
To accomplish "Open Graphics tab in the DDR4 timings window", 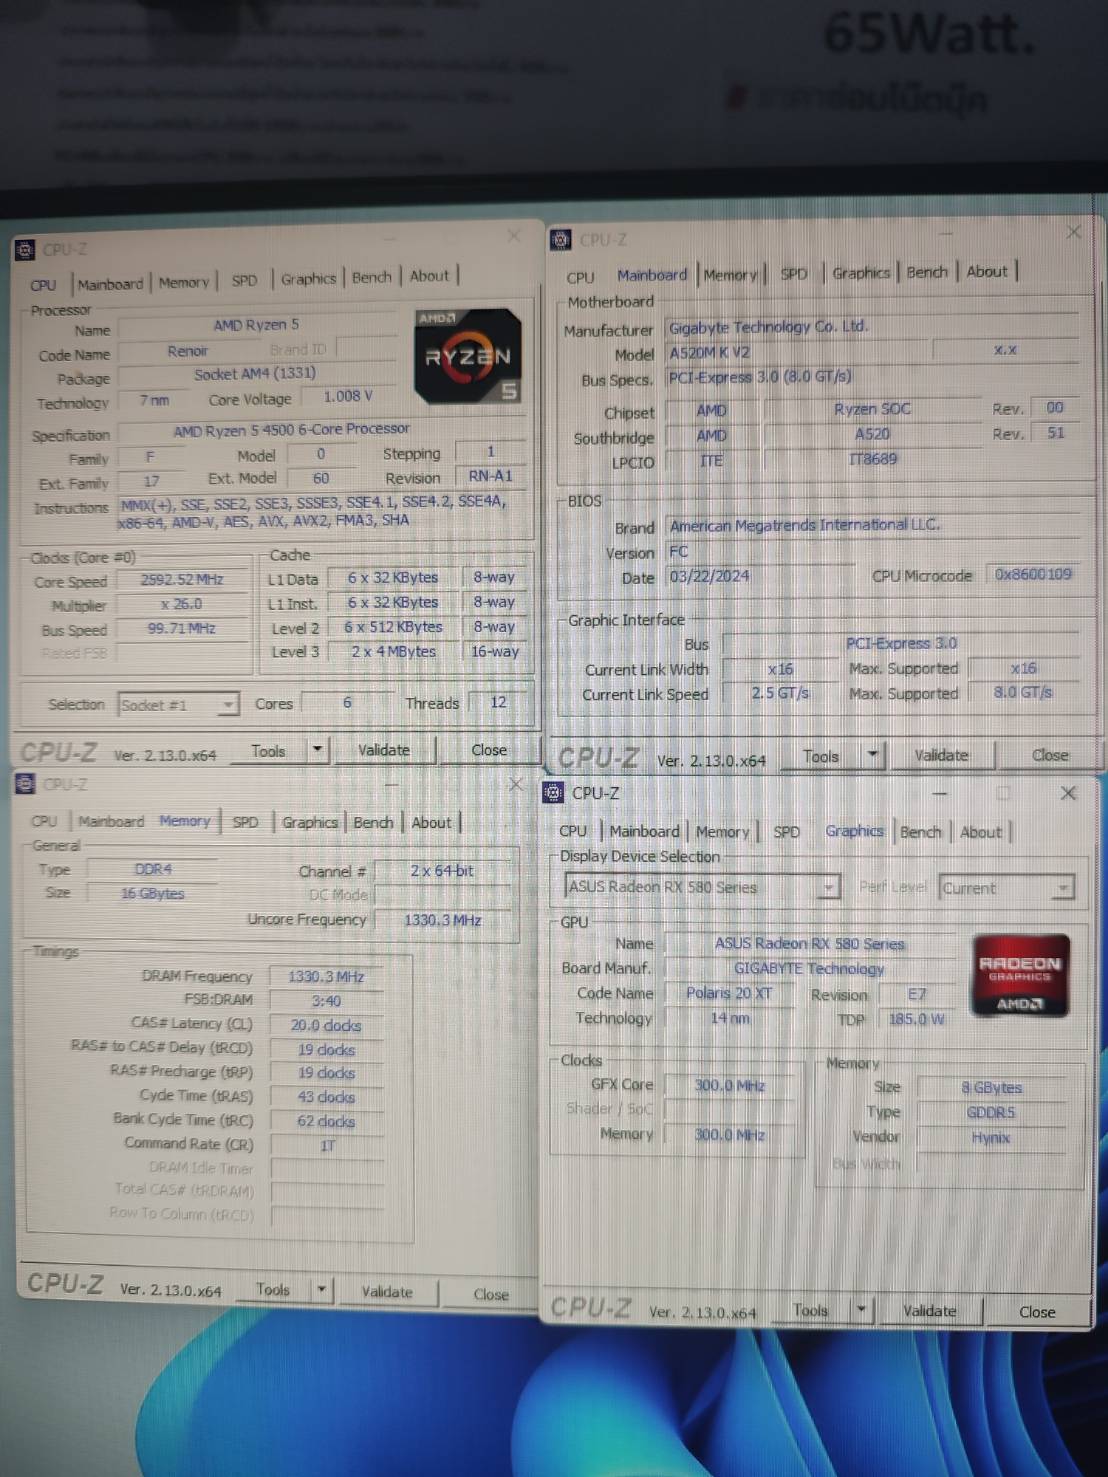I will (x=310, y=822).
